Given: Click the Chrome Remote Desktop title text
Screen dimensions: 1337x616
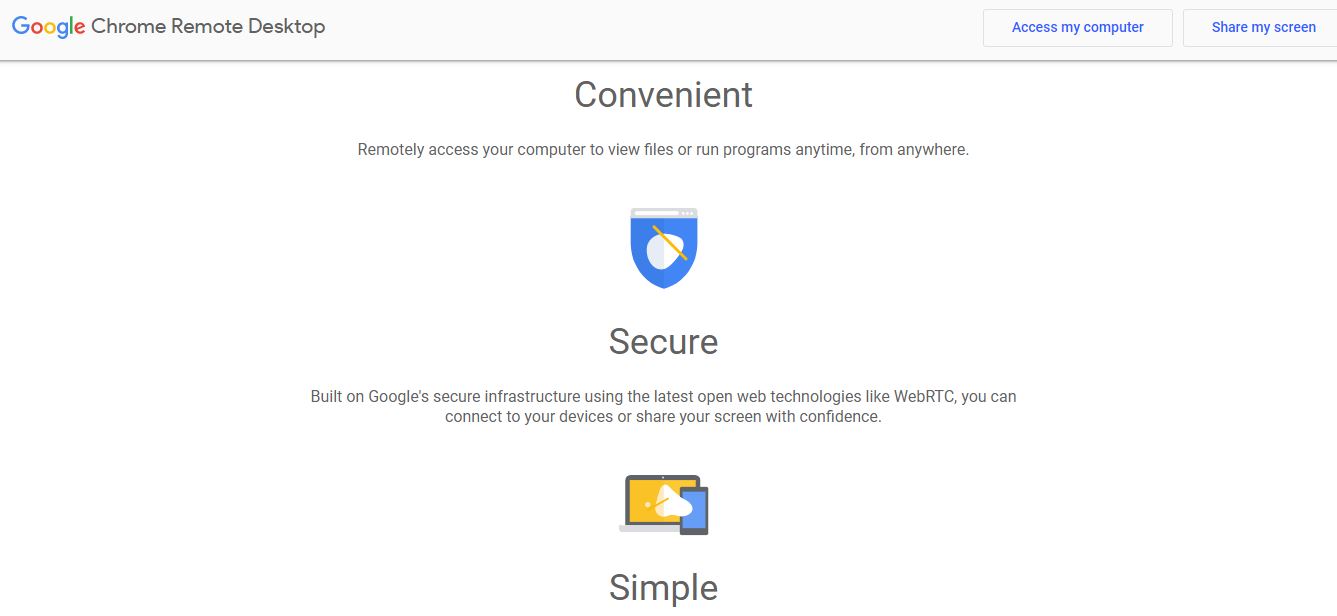Looking at the screenshot, I should (x=208, y=27).
